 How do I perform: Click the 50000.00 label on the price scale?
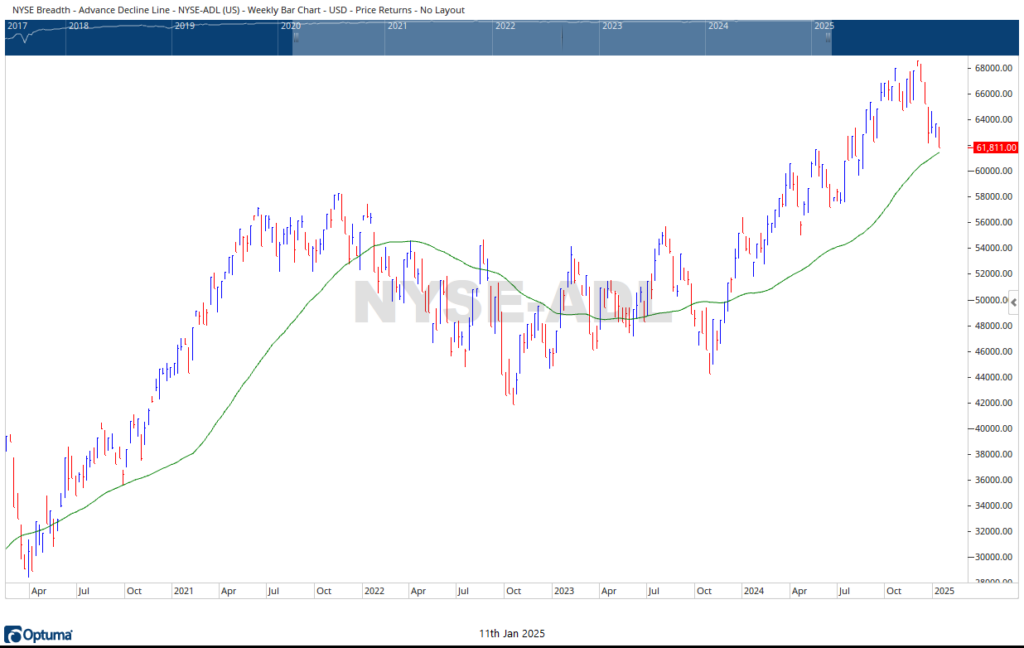click(x=995, y=301)
